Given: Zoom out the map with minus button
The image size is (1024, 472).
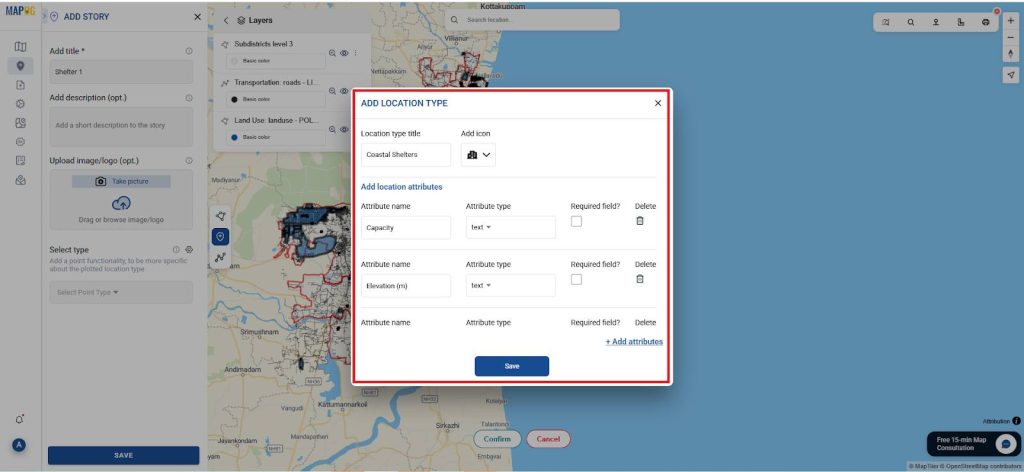Looking at the screenshot, I should point(1011,37).
